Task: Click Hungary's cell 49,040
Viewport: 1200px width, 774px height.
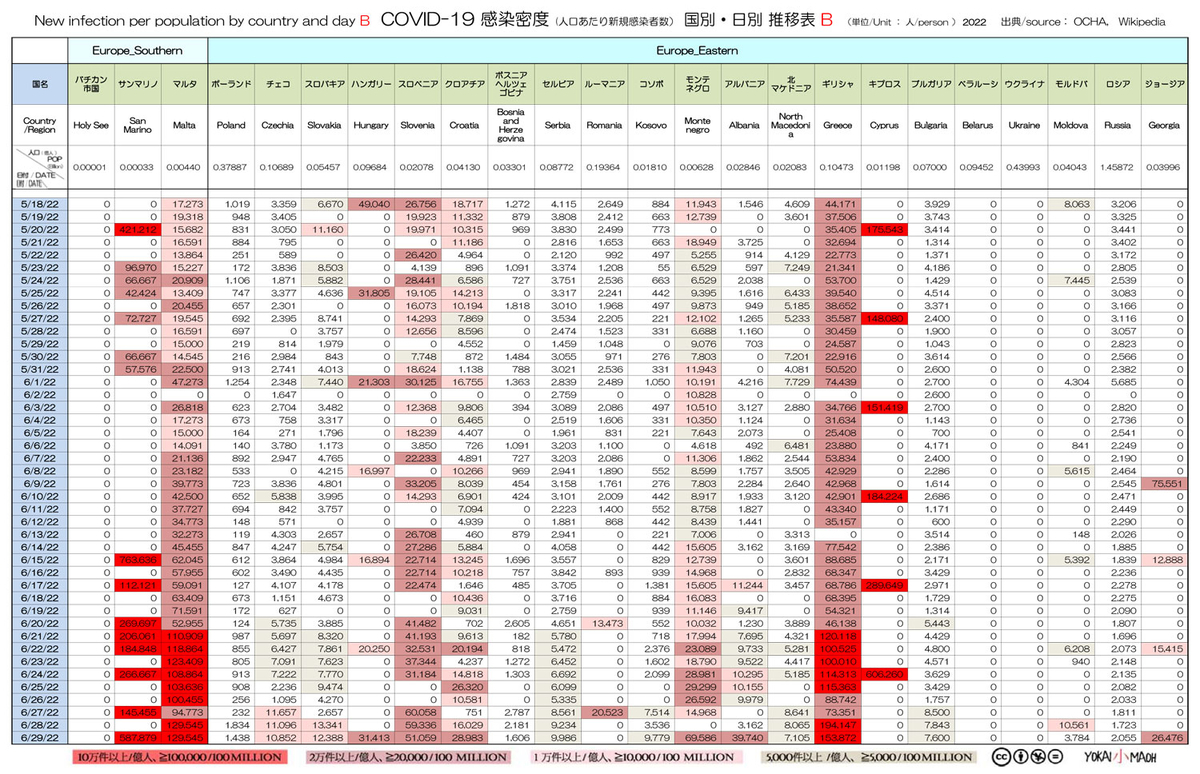Action: (371, 203)
